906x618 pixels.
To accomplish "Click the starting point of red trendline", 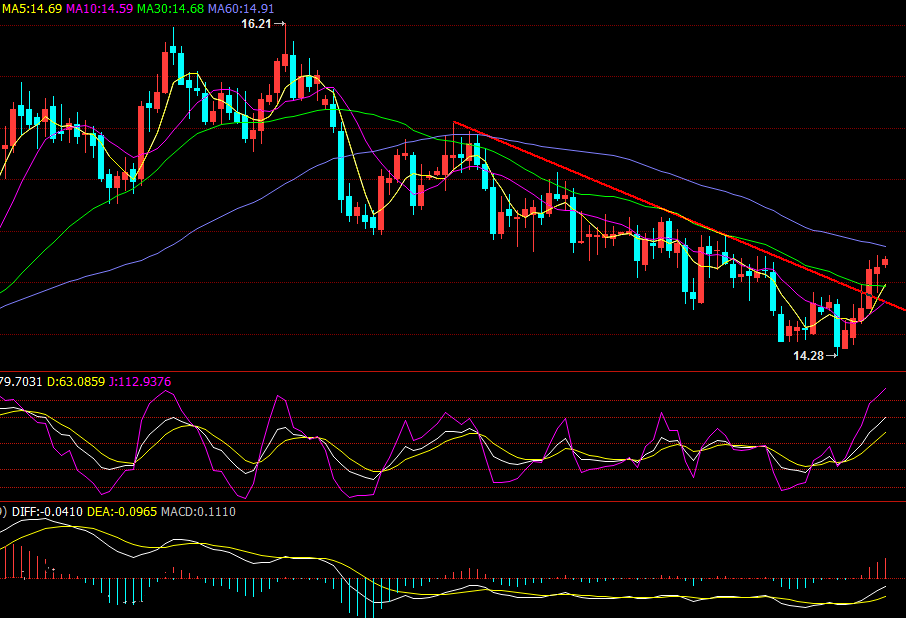I will click(x=454, y=123).
